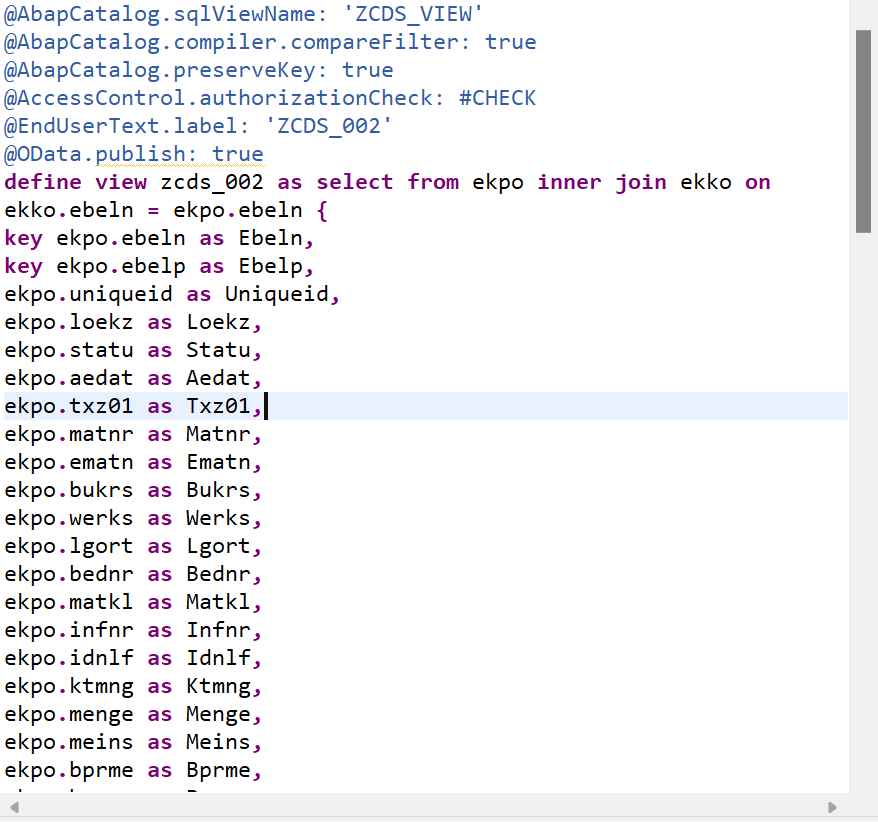
Task: Place cursor on the Loekz line
Action: point(130,322)
